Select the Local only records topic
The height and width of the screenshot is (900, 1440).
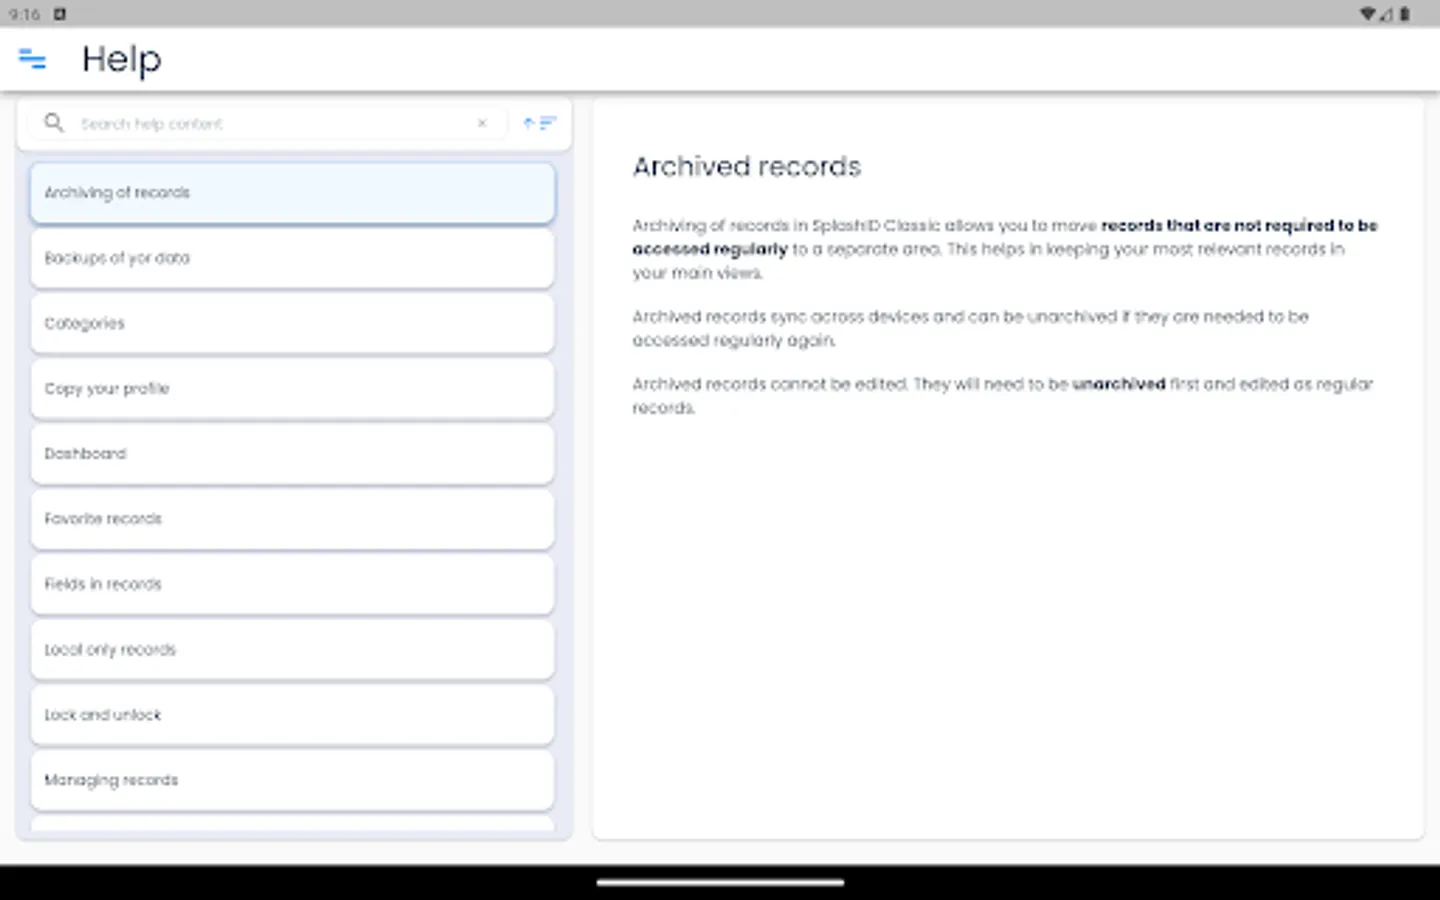point(291,649)
